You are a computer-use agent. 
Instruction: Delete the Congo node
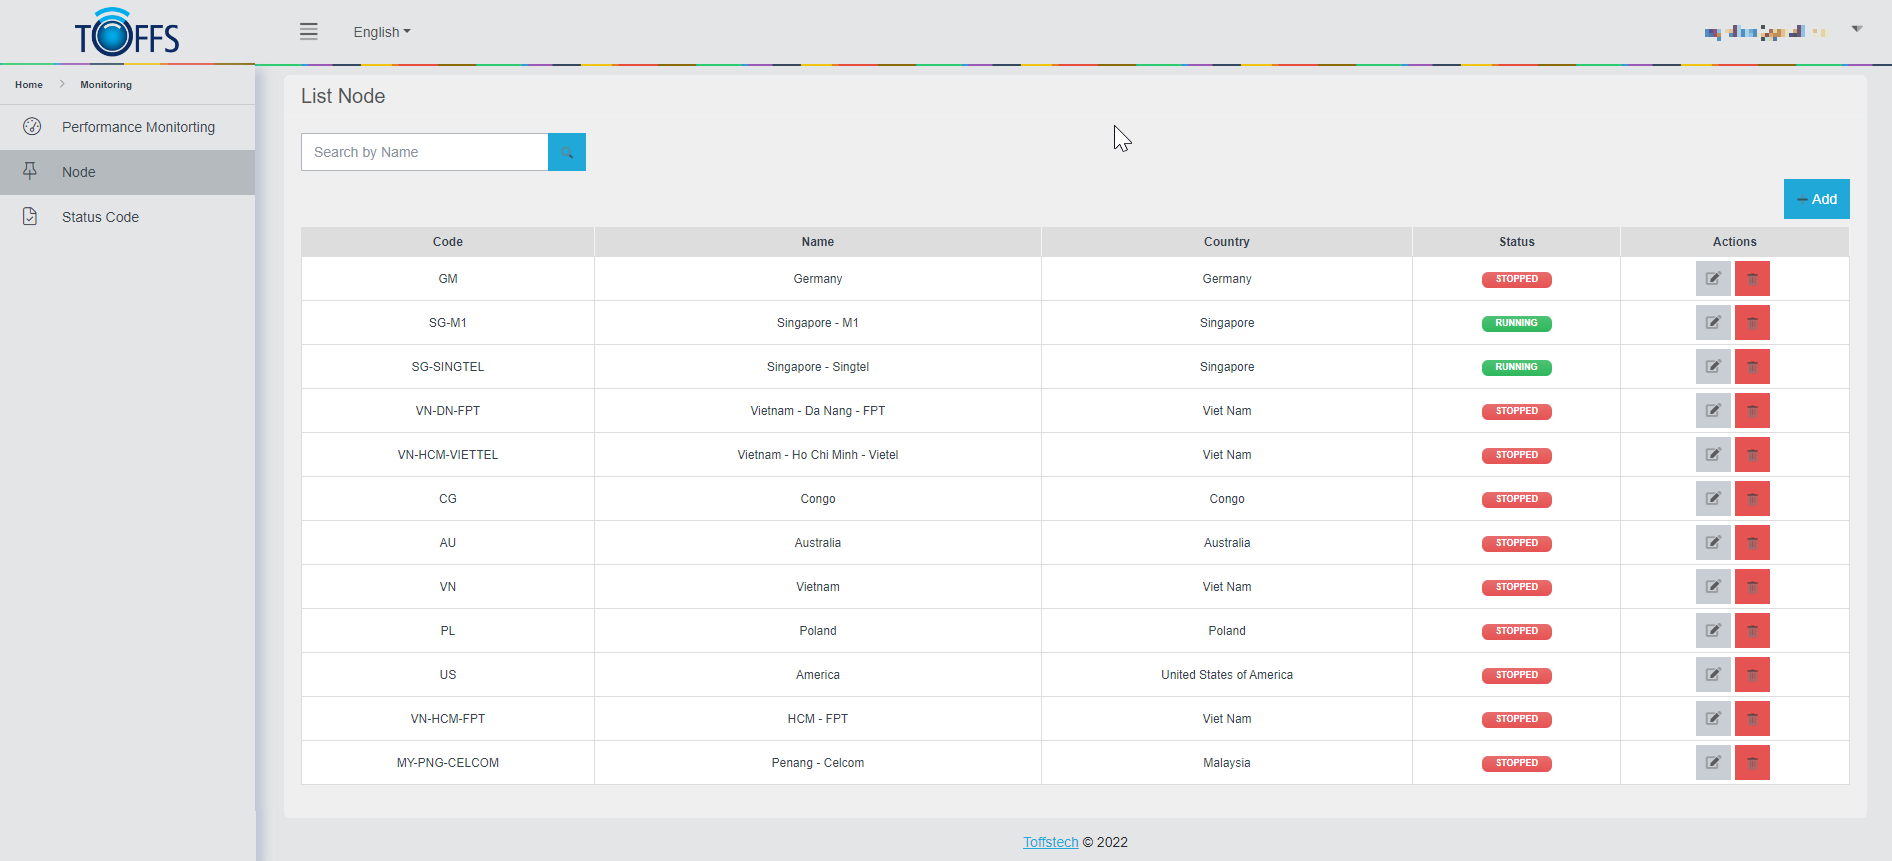pos(1752,499)
